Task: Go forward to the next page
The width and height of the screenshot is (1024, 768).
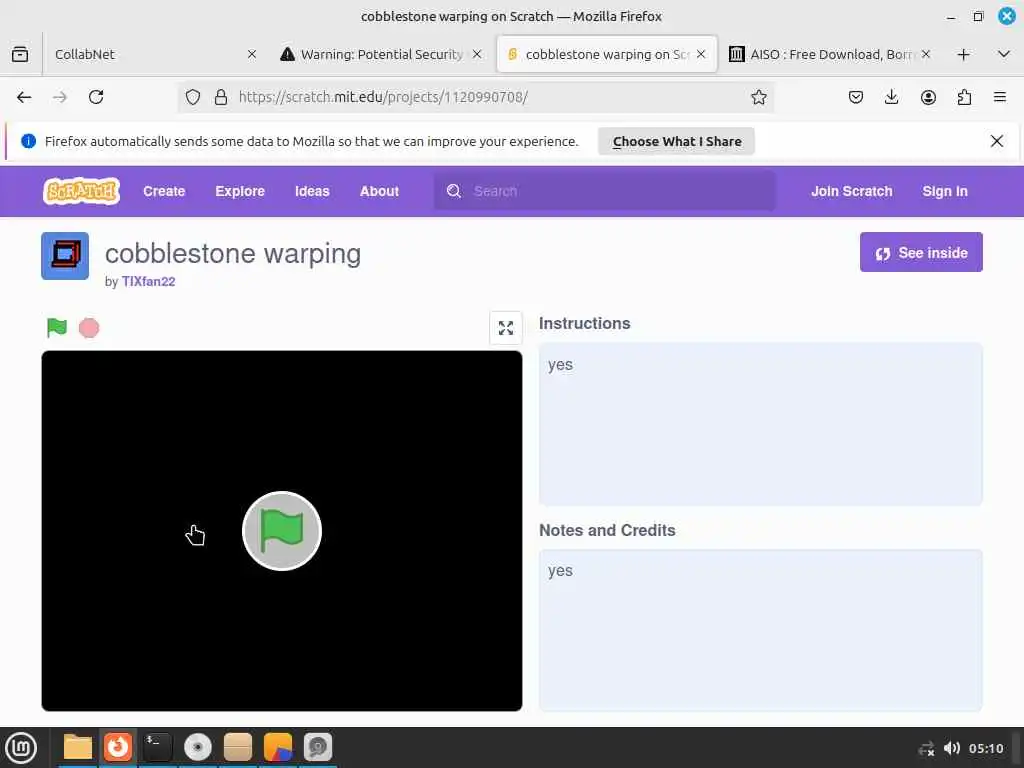Action: [x=60, y=97]
